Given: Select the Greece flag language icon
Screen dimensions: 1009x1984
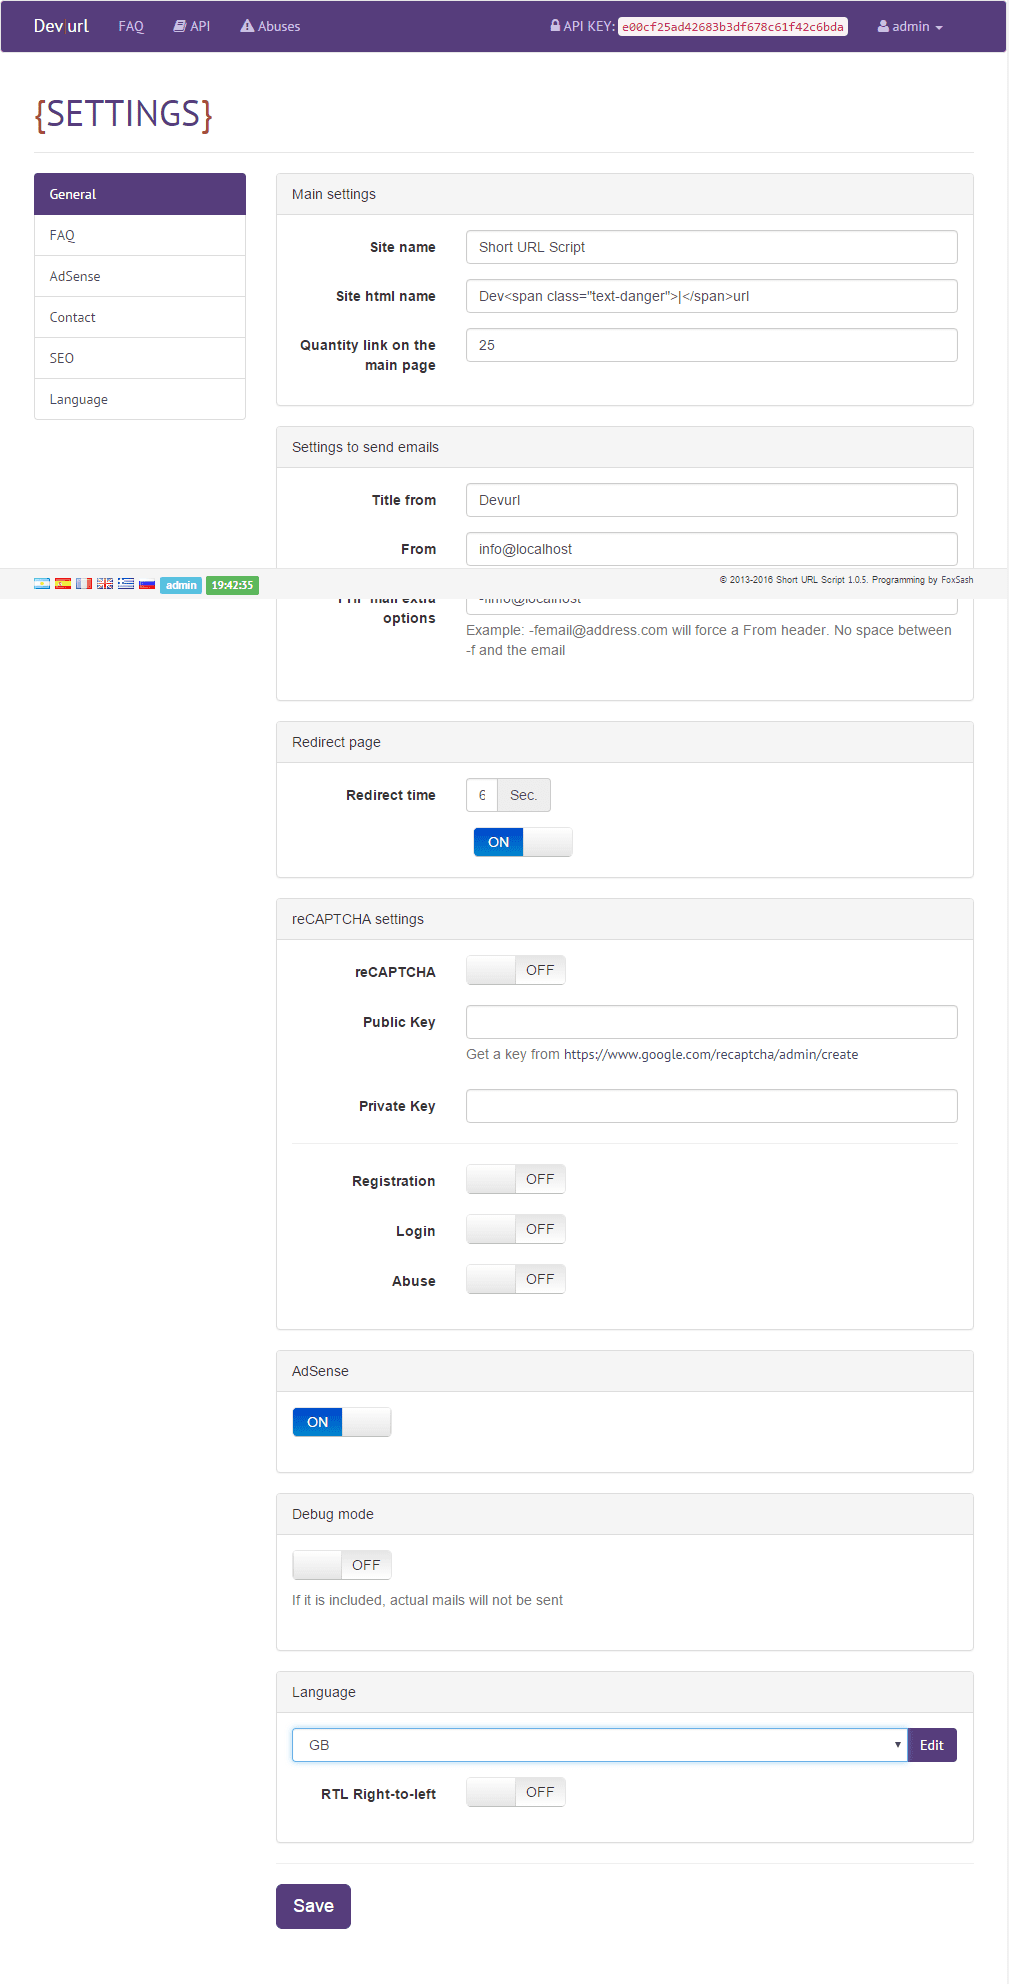Looking at the screenshot, I should pos(126,584).
